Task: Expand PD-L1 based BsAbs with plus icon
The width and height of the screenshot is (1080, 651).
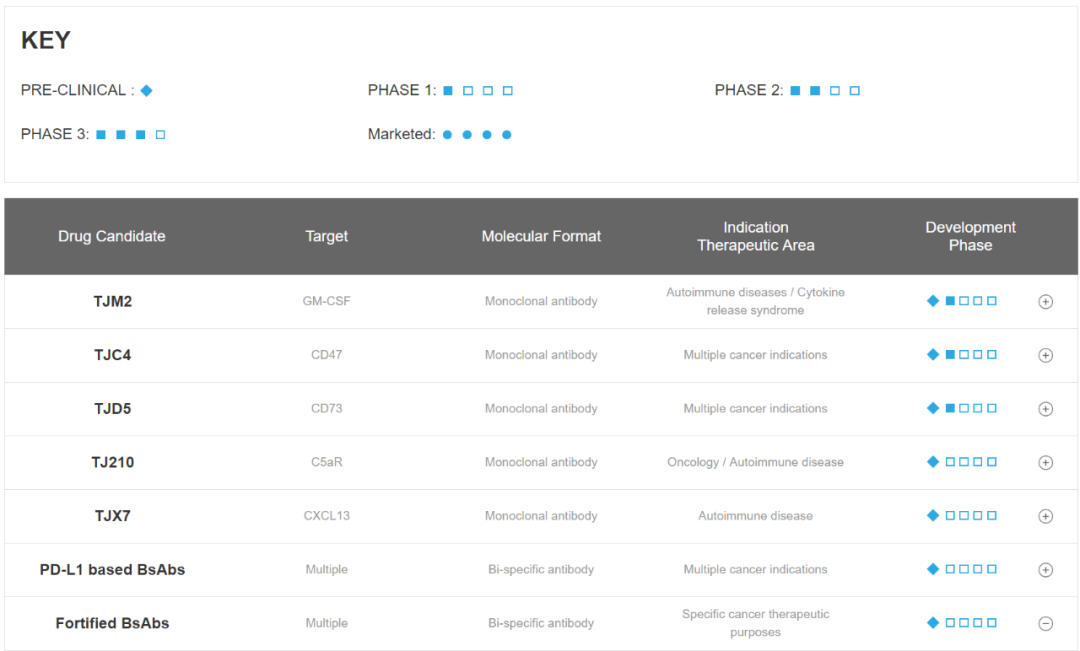Action: click(1045, 570)
